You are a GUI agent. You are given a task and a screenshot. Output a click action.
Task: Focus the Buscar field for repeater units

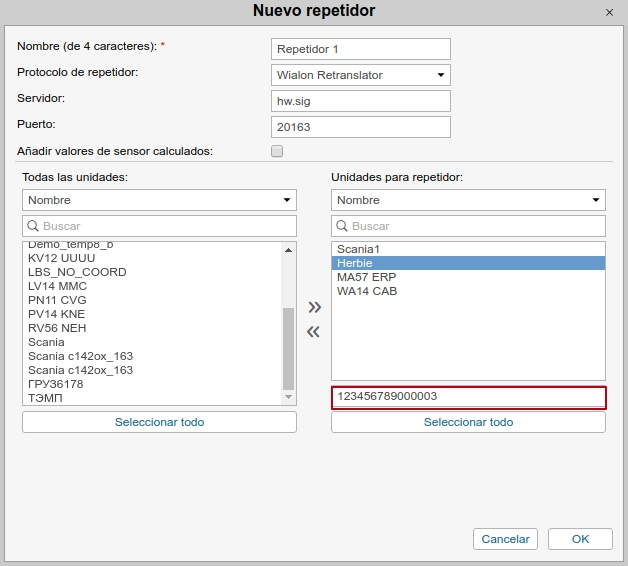pyautogui.click(x=475, y=226)
